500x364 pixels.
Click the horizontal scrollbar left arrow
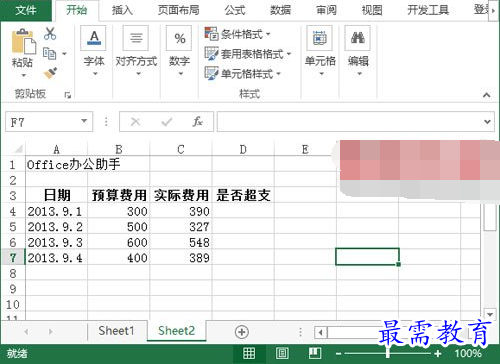pyautogui.click(x=321, y=332)
